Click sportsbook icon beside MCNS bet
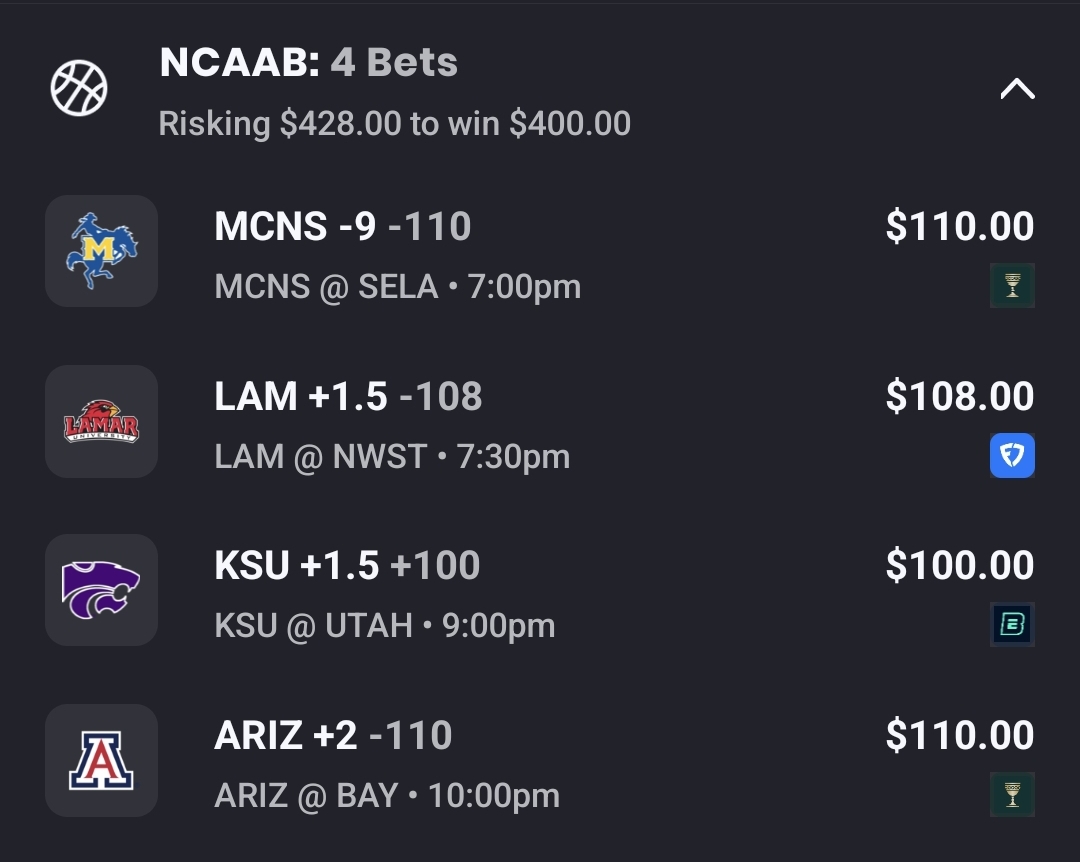This screenshot has width=1080, height=862. [1012, 286]
